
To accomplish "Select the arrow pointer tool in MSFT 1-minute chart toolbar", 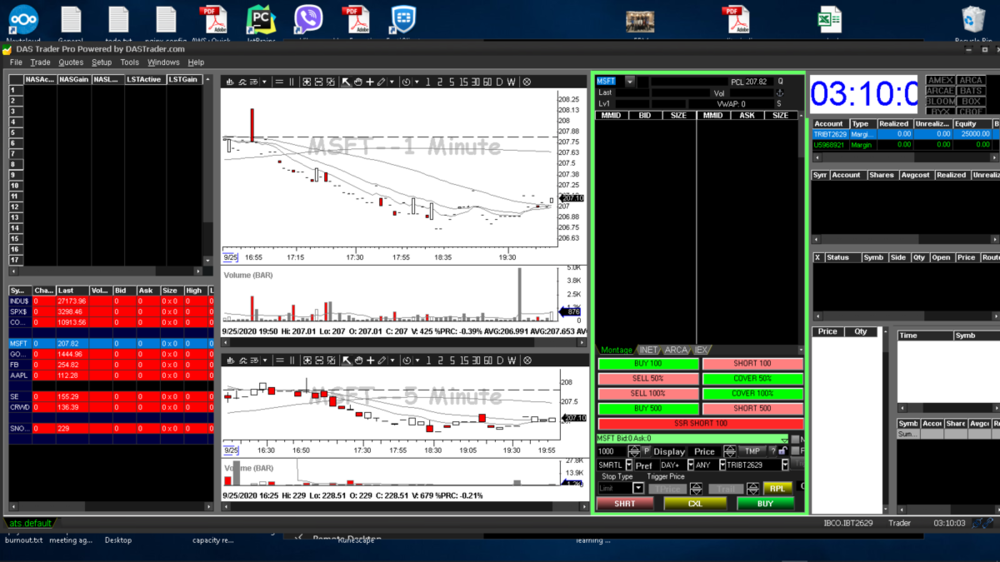I will pyautogui.click(x=345, y=82).
